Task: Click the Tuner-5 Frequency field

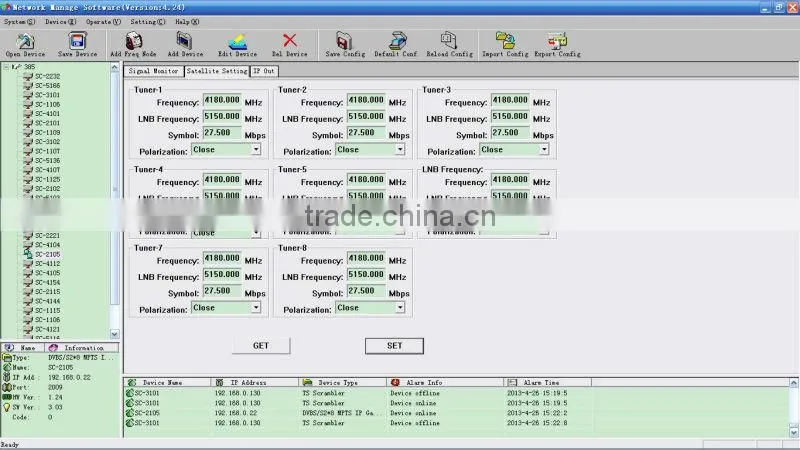Action: 366,180
